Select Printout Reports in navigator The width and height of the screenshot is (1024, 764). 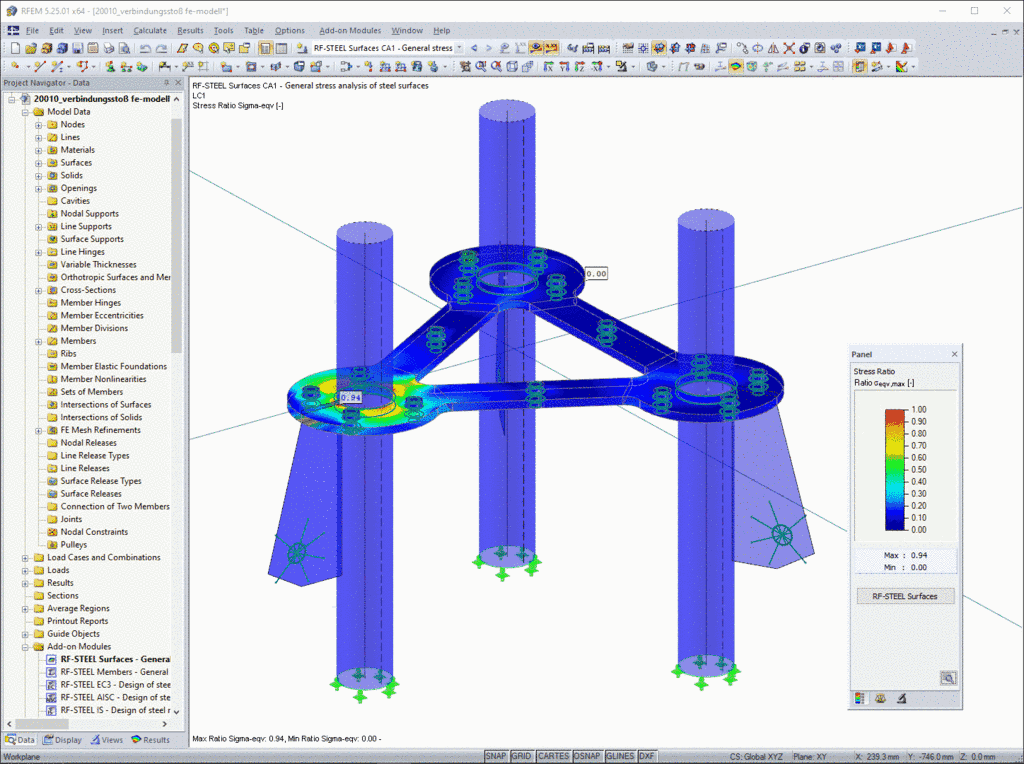coord(77,621)
